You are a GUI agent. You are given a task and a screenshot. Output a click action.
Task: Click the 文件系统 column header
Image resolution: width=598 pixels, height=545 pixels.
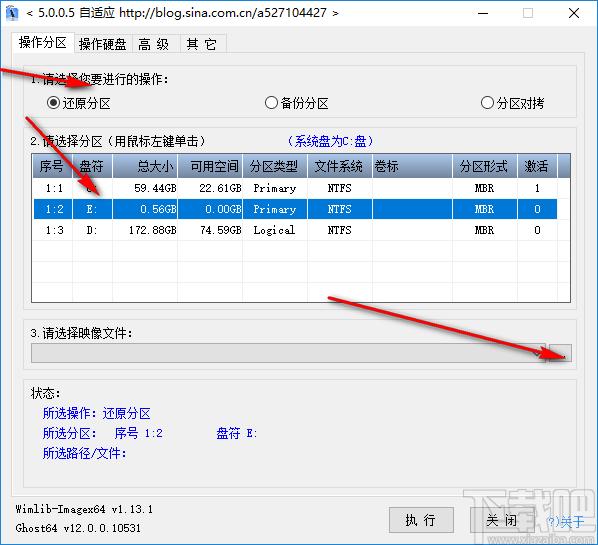[340, 166]
